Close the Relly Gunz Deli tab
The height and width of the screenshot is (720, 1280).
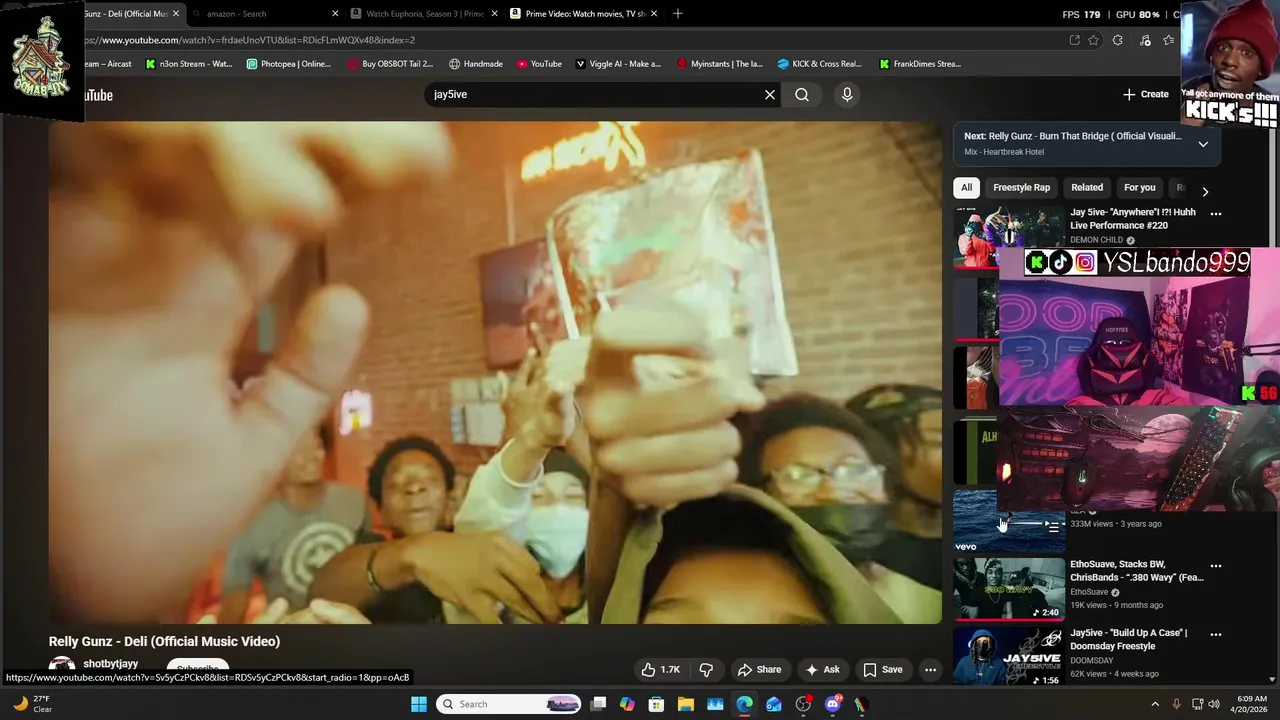coord(176,14)
